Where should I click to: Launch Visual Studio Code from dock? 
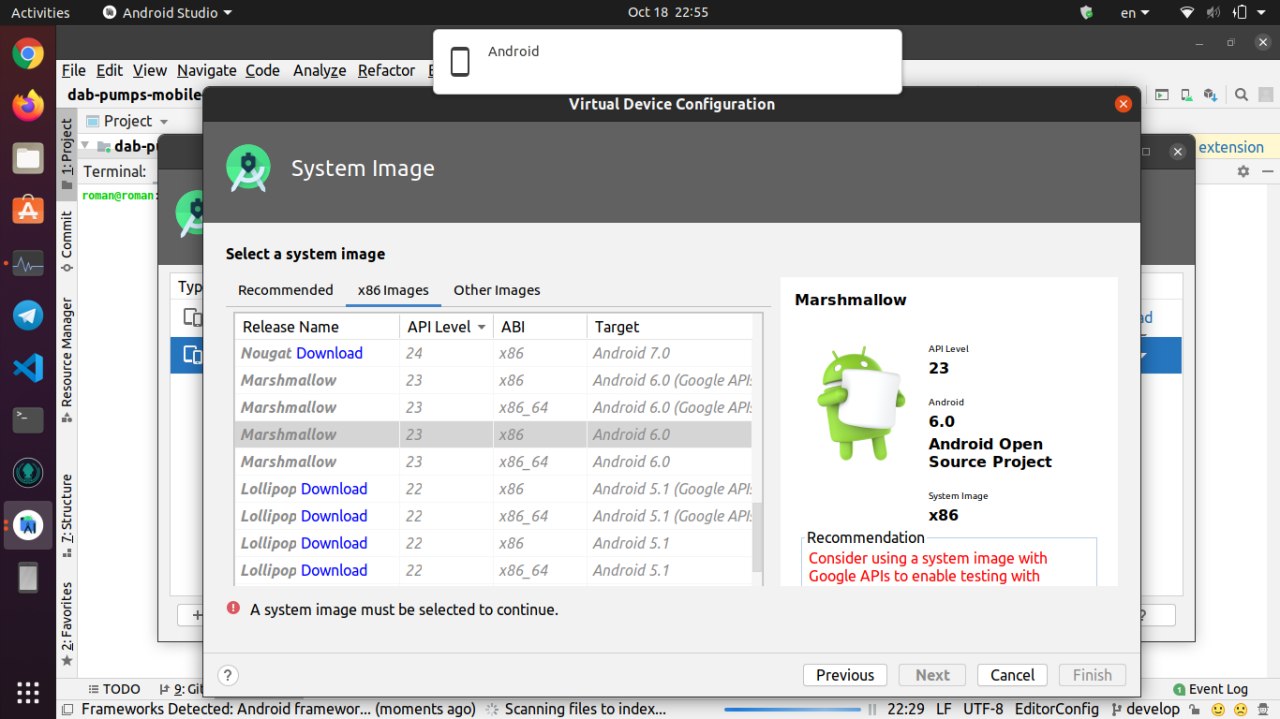pyautogui.click(x=28, y=368)
